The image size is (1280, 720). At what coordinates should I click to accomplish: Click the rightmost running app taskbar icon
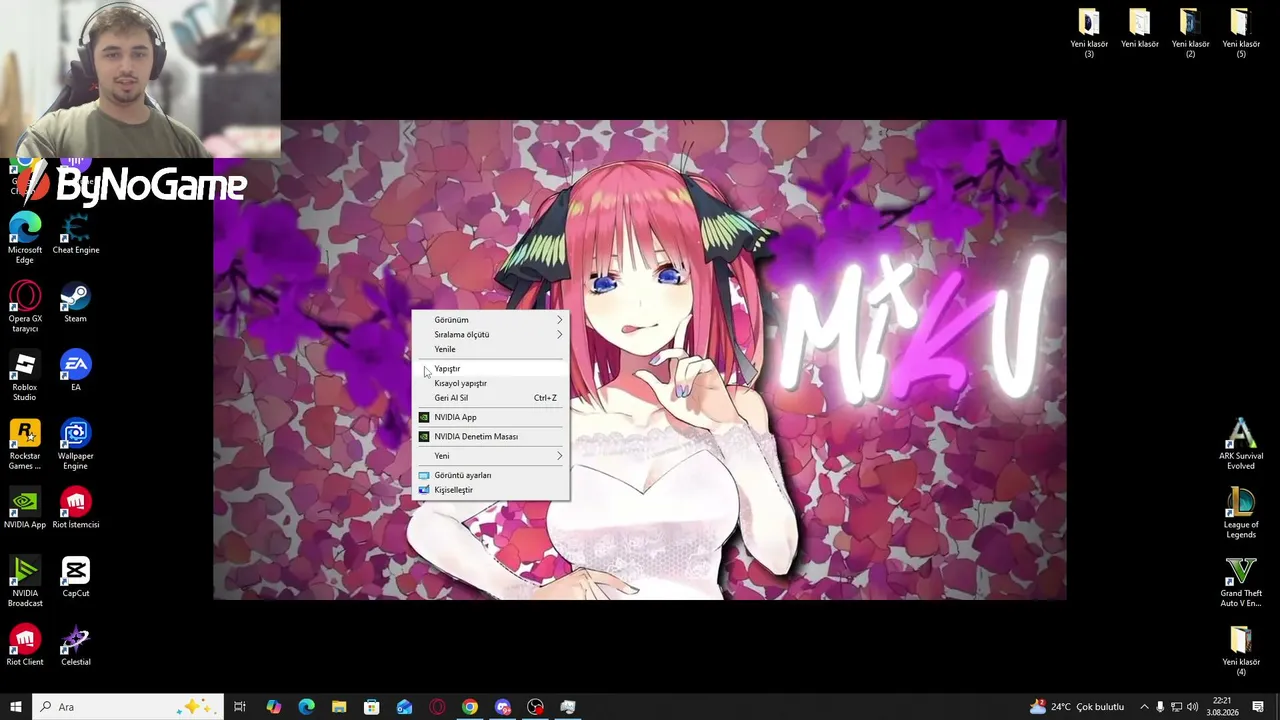tap(568, 707)
